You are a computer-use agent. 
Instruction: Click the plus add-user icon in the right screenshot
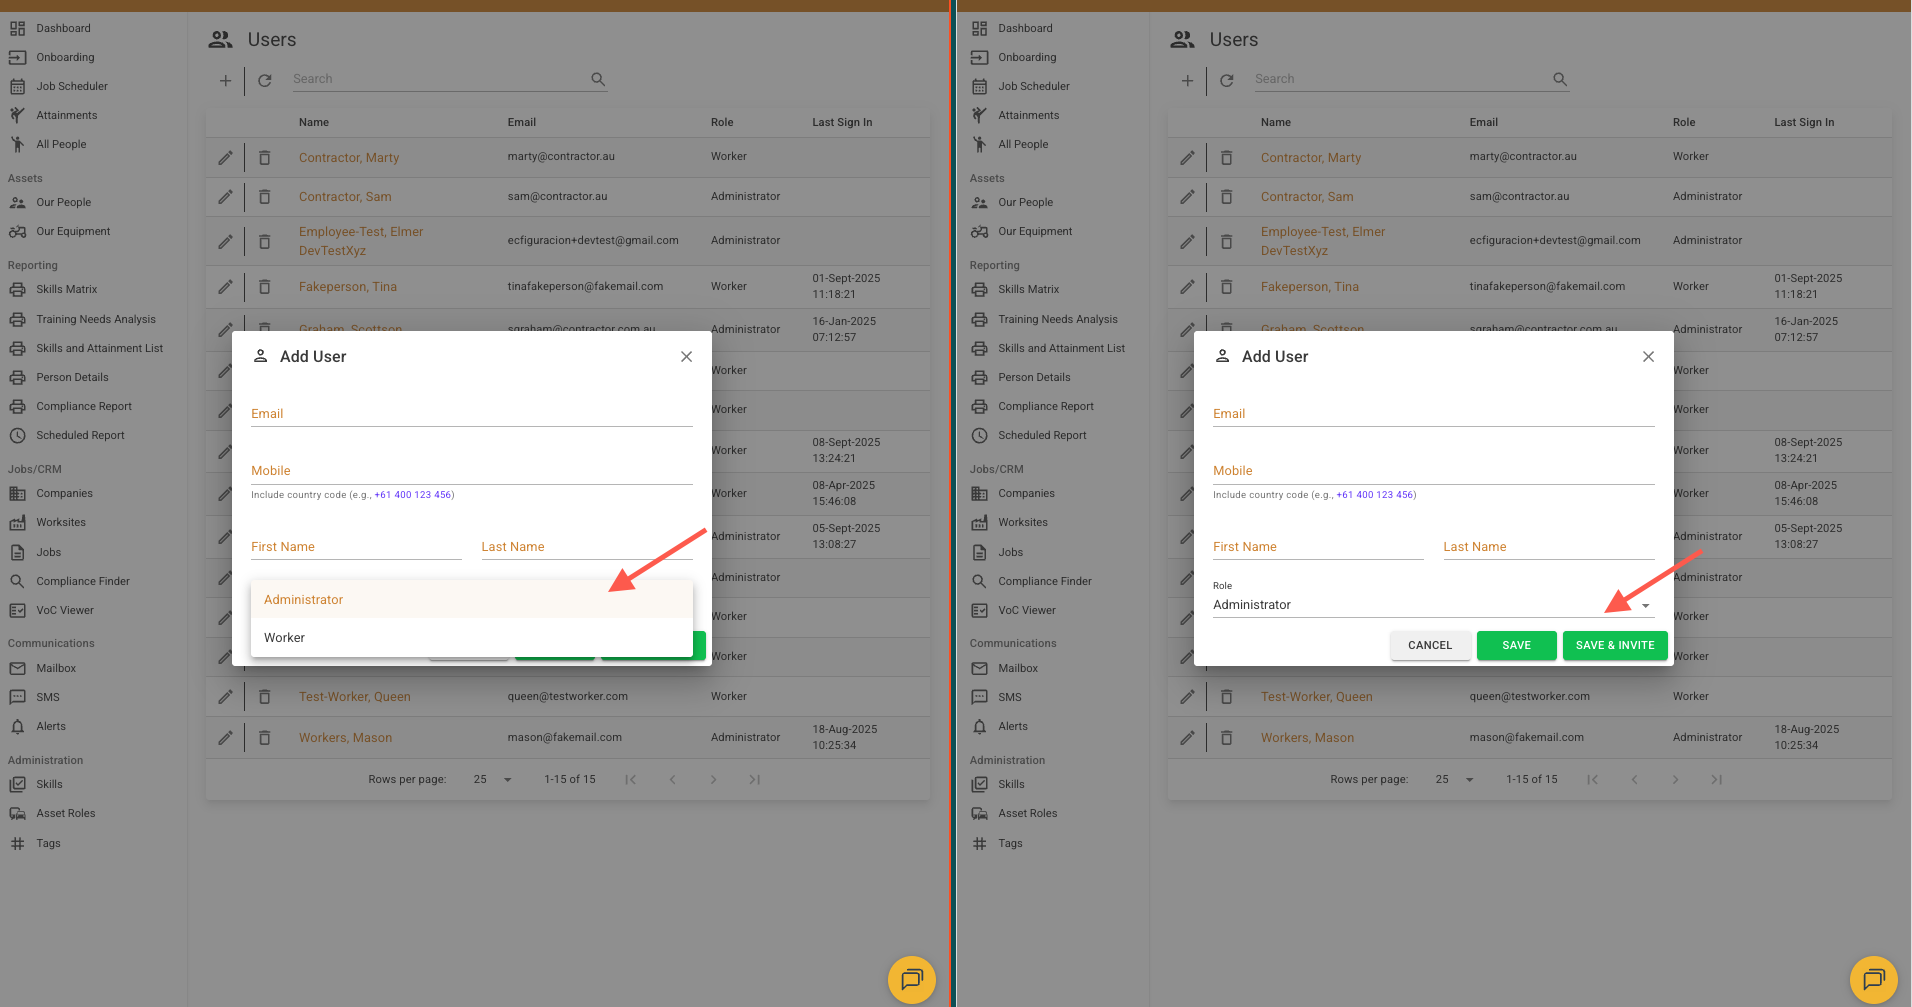[x=1187, y=80]
